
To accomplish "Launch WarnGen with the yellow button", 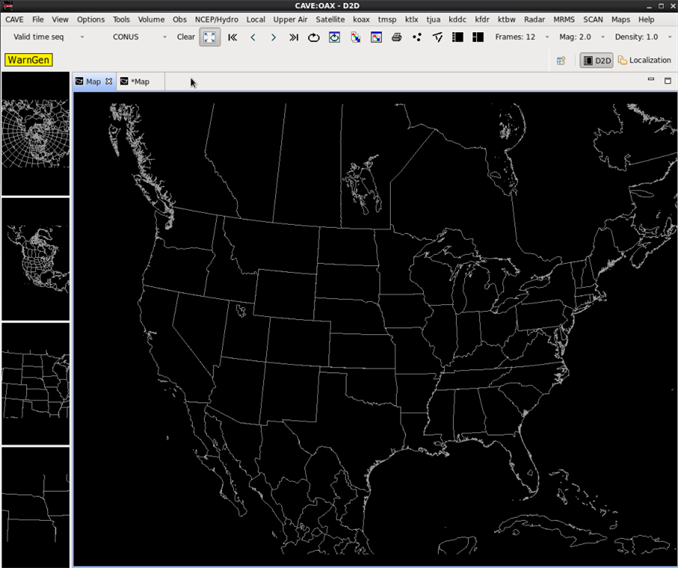I will click(29, 60).
